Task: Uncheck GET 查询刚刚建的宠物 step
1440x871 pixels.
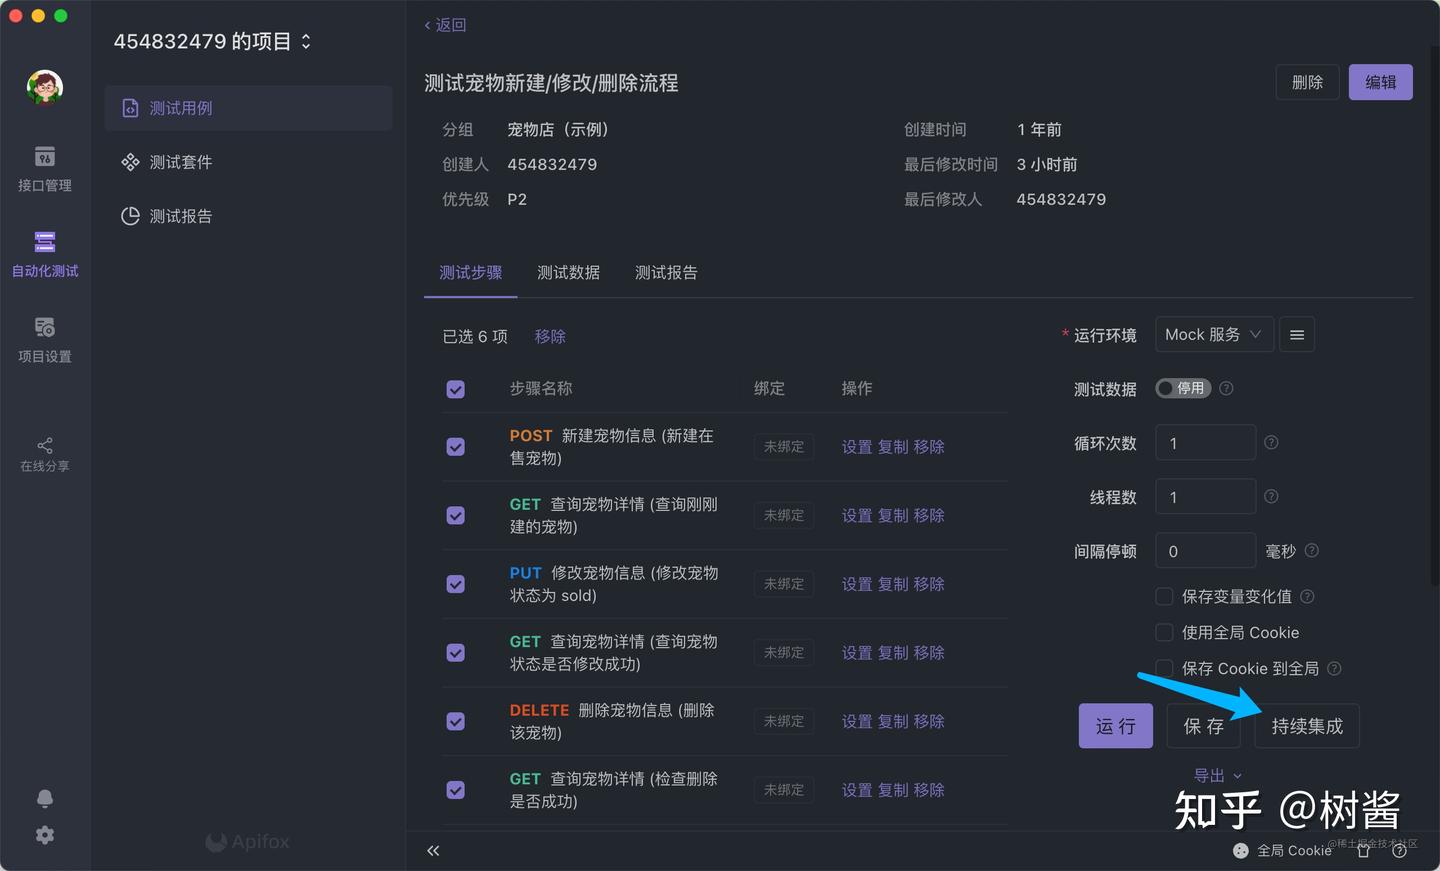Action: pos(455,516)
